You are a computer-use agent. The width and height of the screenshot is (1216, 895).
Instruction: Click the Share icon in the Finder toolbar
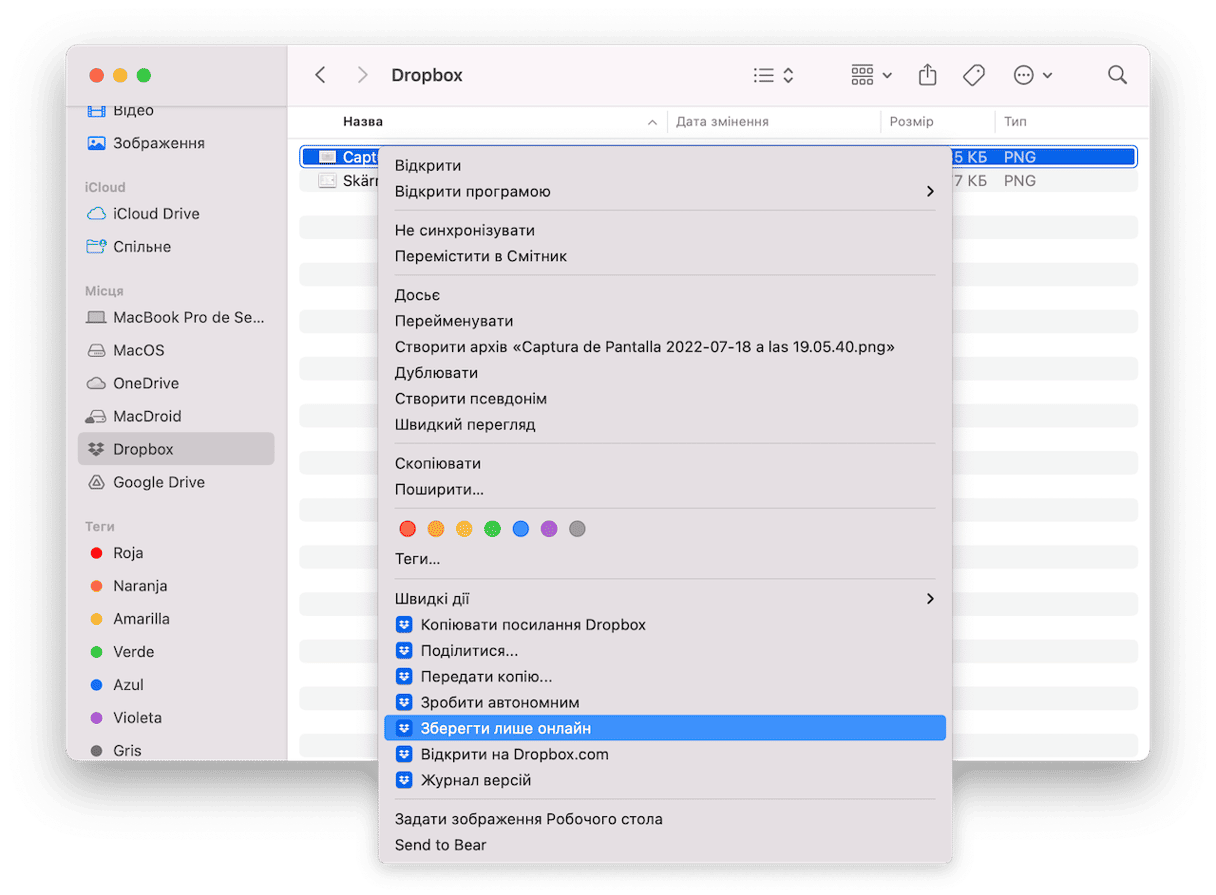click(927, 75)
